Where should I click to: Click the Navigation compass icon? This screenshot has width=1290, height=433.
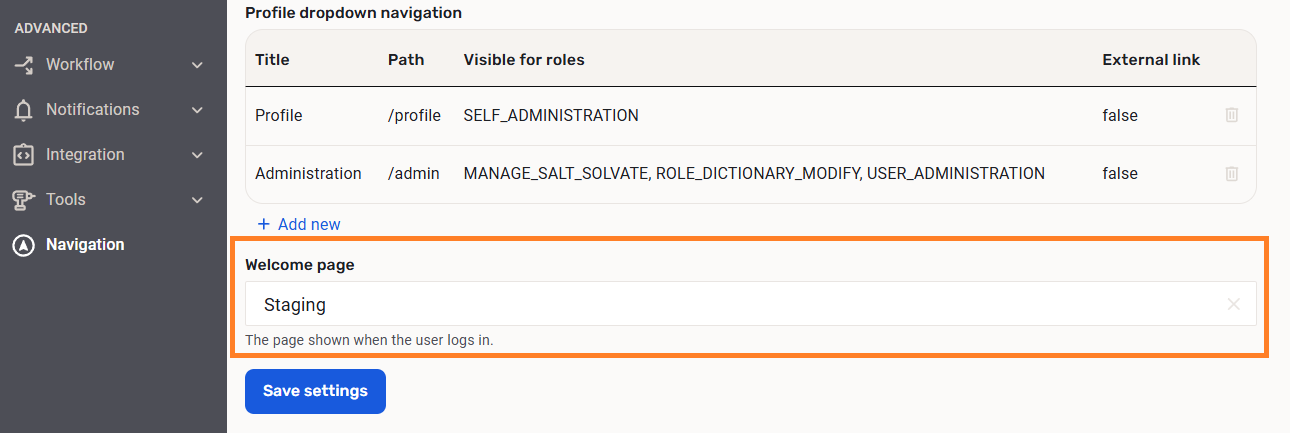(x=23, y=245)
